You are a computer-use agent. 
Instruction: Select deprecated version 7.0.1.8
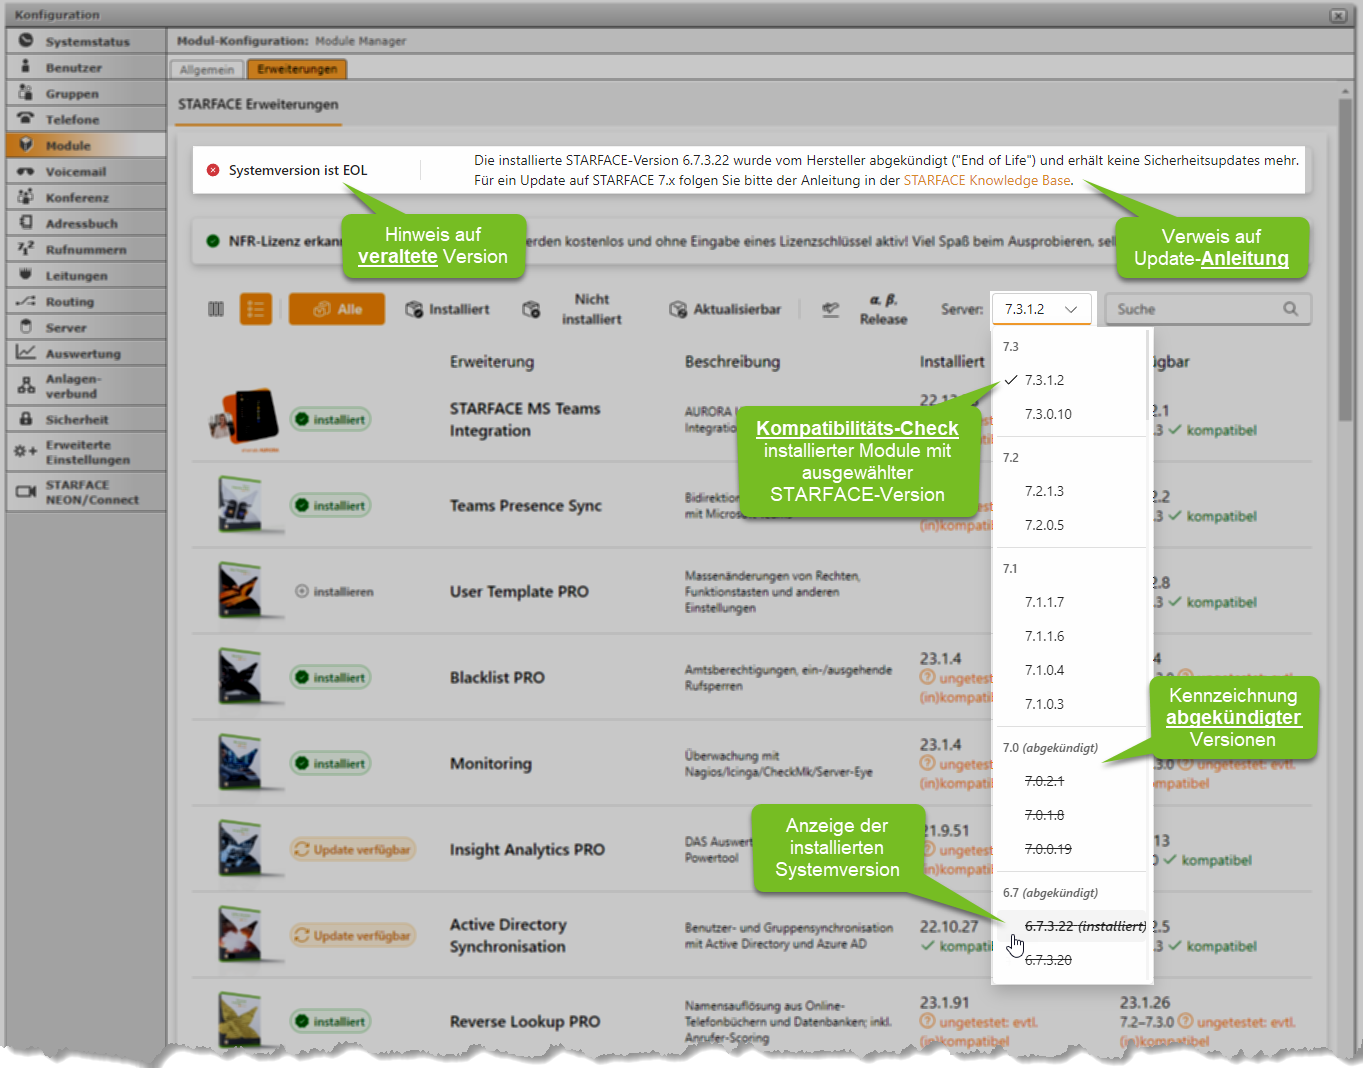pos(1071,815)
